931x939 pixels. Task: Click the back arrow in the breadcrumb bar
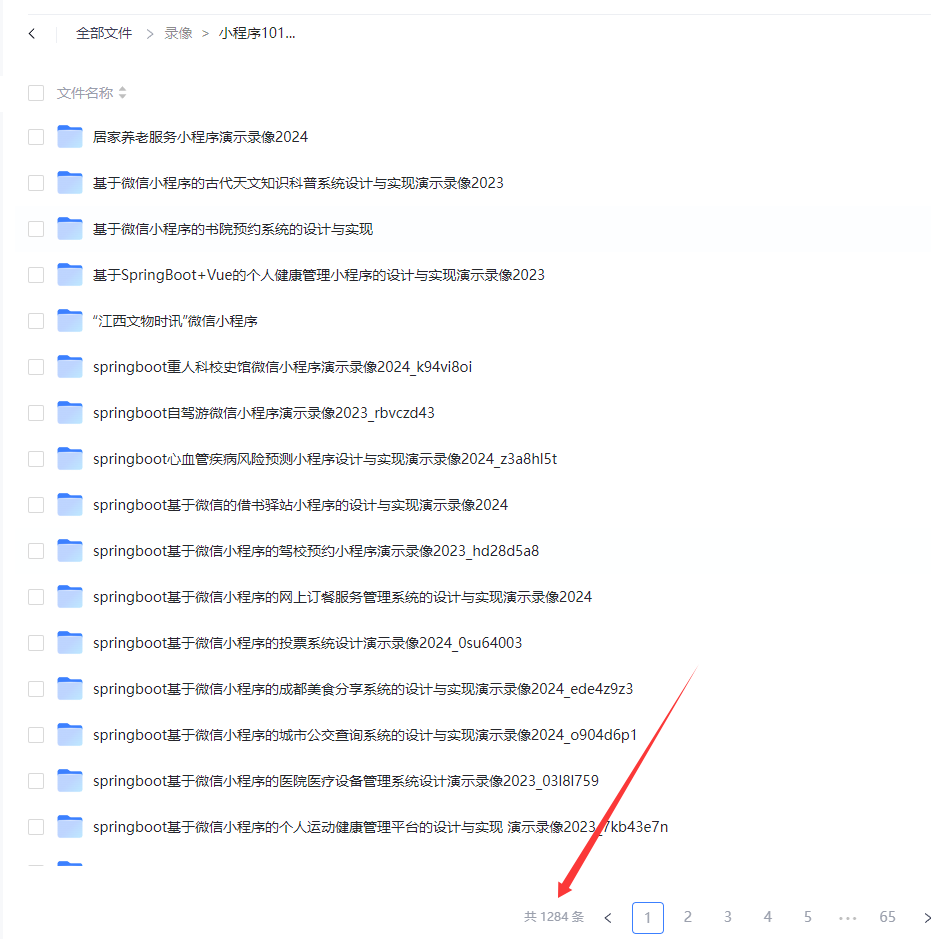pos(32,34)
